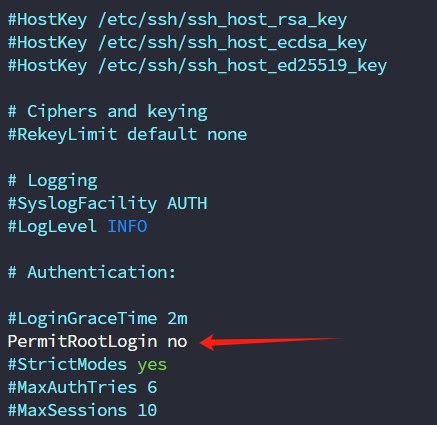The width and height of the screenshot is (437, 425).
Task: Place cursor on ssh_host_rsa_key HostKey line
Action: pyautogui.click(x=177, y=21)
